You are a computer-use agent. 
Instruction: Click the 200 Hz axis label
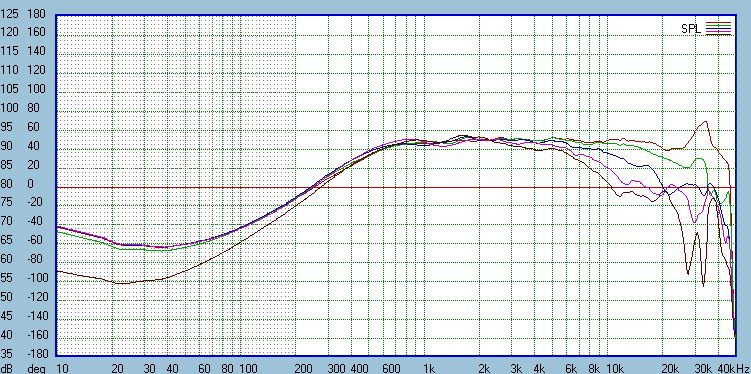click(303, 368)
